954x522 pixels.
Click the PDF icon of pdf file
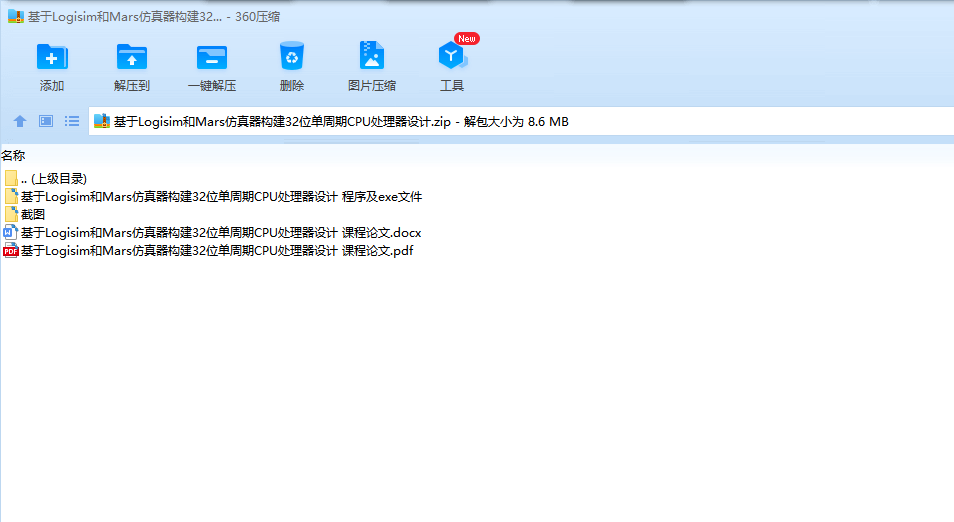pos(10,251)
